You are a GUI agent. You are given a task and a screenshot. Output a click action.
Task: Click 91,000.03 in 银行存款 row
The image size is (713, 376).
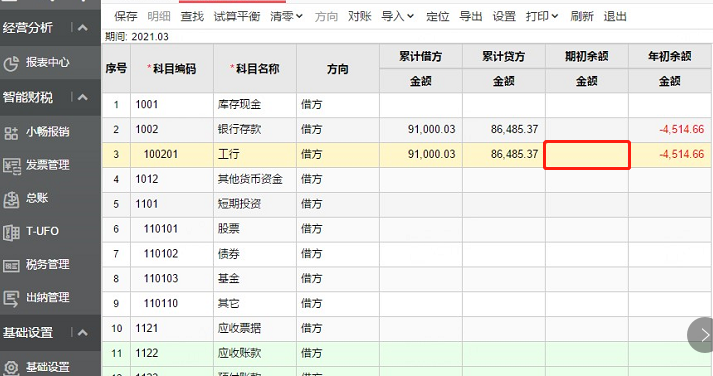pyautogui.click(x=432, y=130)
